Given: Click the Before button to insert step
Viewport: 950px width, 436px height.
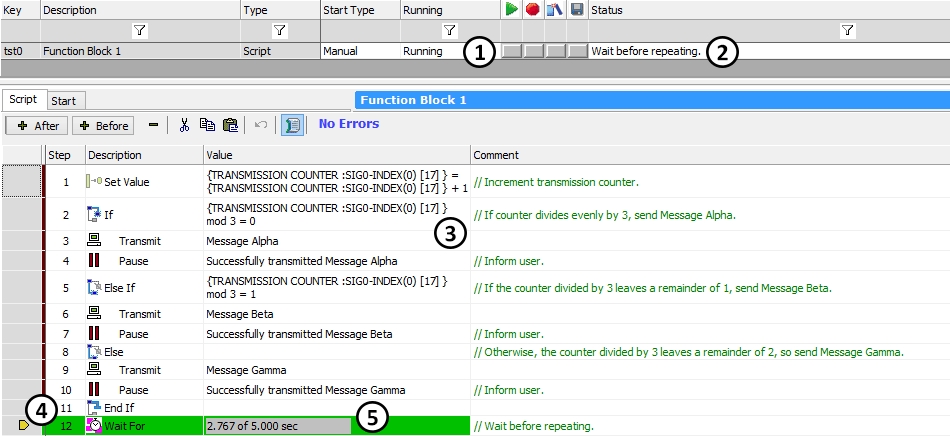Looking at the screenshot, I should (102, 125).
